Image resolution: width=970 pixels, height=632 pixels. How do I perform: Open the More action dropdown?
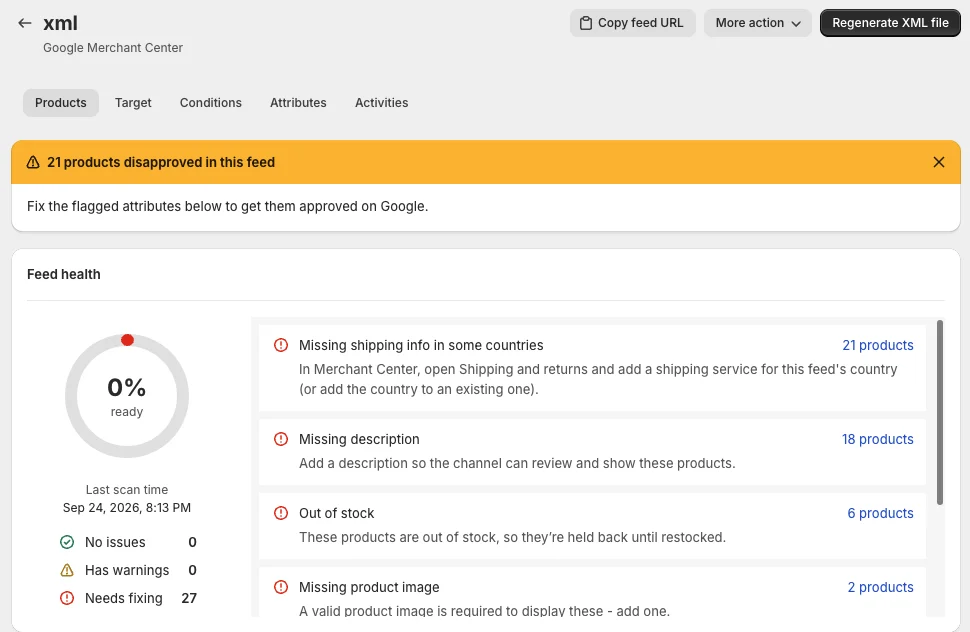757,23
